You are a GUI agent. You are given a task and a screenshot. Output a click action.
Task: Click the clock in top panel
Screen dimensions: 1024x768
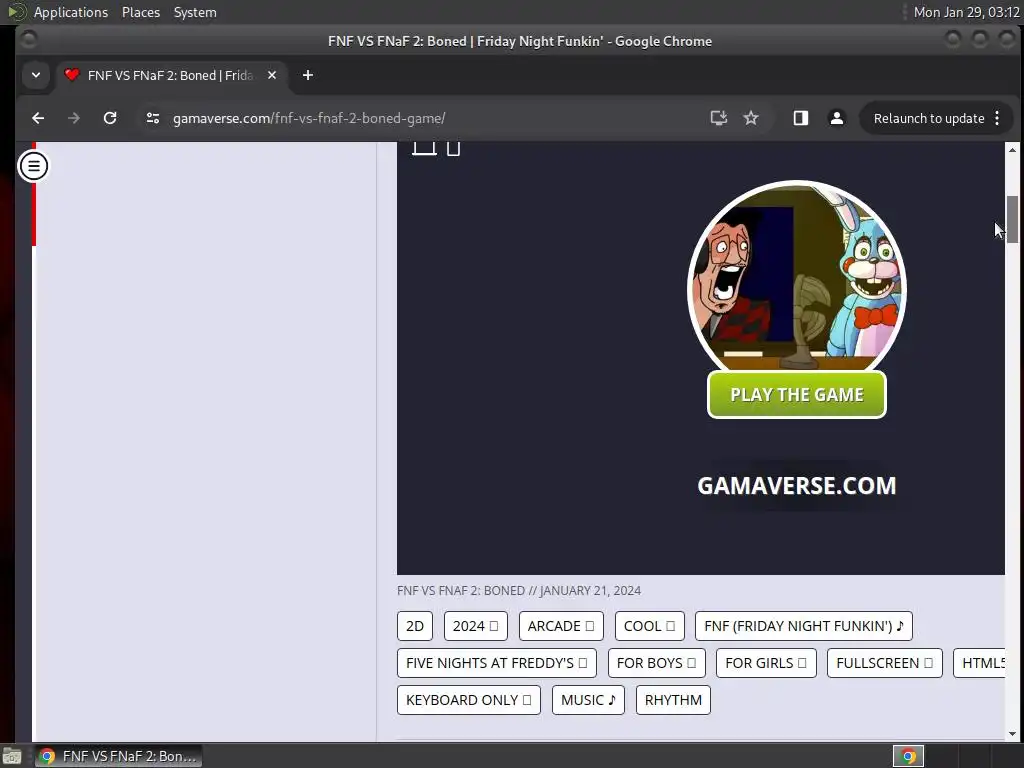click(967, 12)
